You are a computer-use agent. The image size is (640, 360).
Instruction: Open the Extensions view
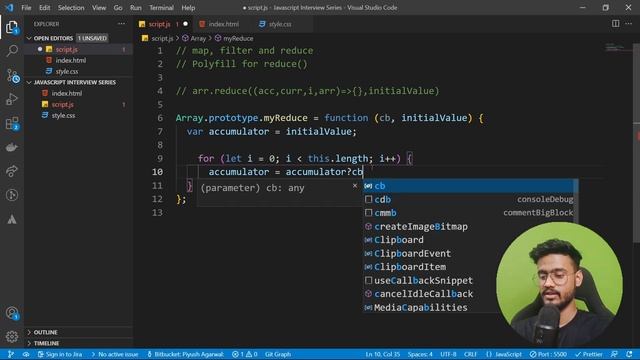12,123
